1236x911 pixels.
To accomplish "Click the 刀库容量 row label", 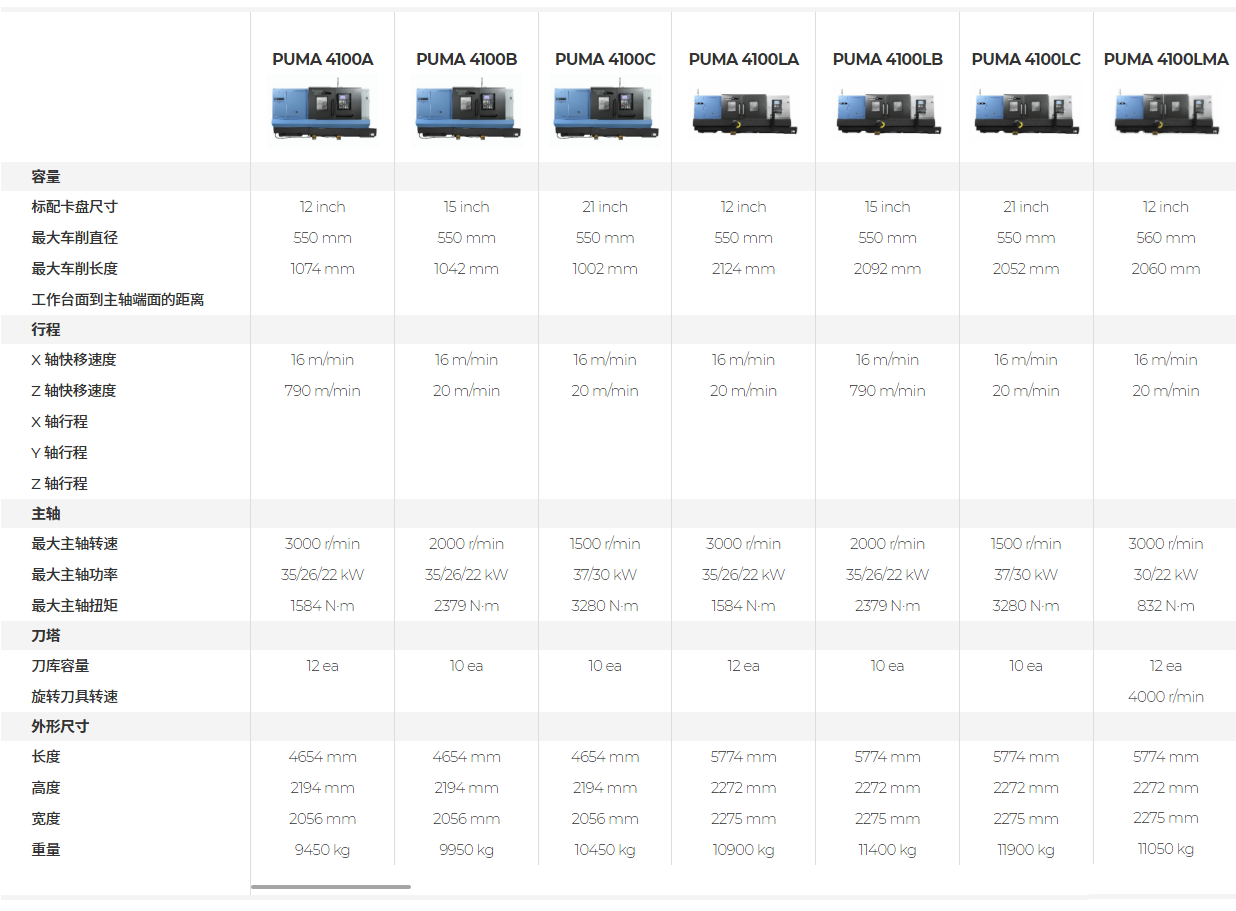I will (x=60, y=666).
